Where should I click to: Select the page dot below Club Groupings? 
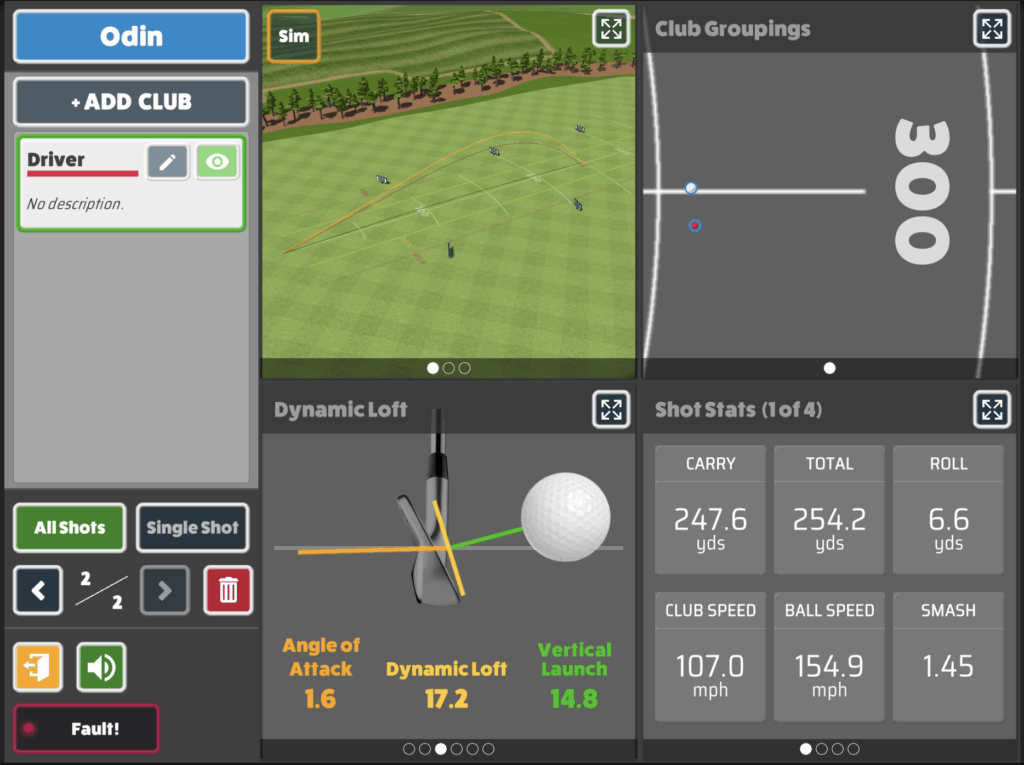coord(830,367)
